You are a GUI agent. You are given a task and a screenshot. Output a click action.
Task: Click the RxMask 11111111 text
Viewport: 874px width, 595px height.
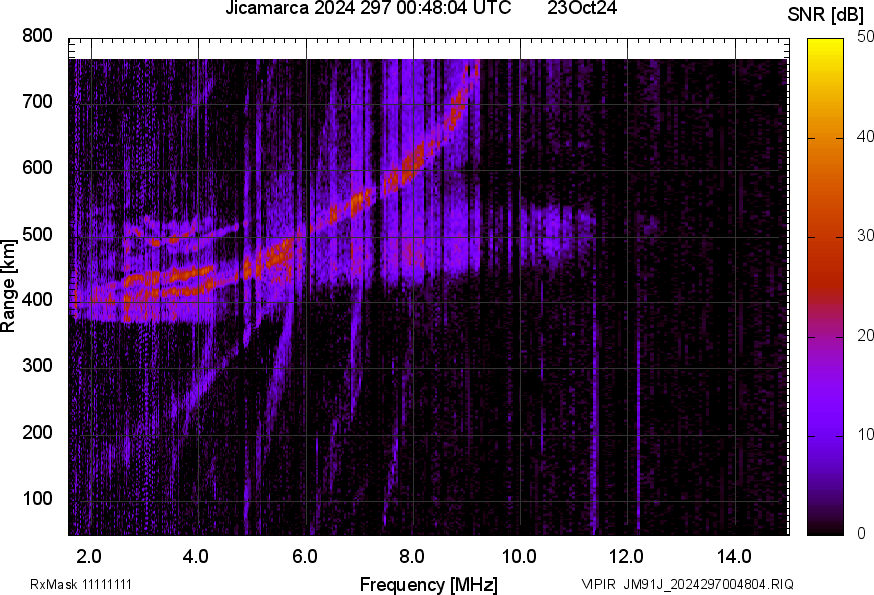click(81, 585)
